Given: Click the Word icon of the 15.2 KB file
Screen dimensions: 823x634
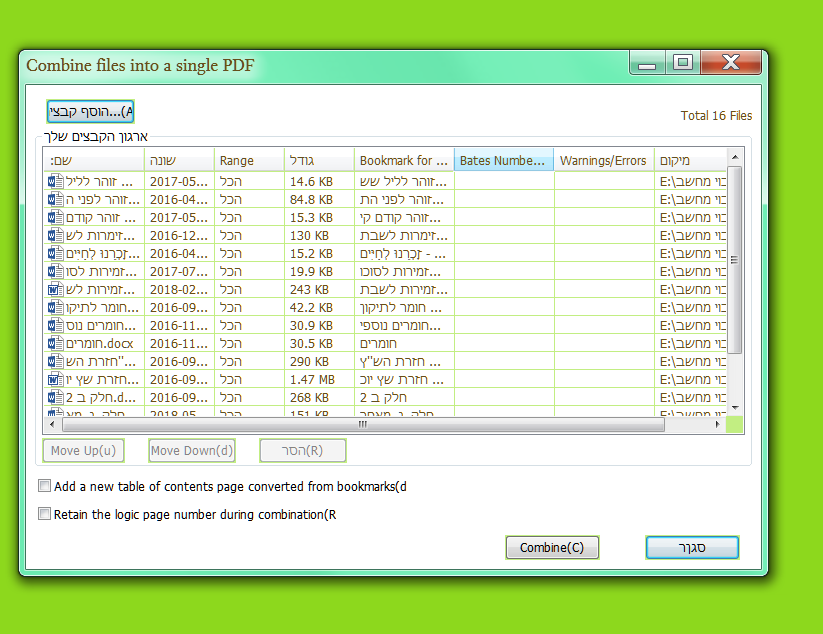Looking at the screenshot, I should pos(55,253).
